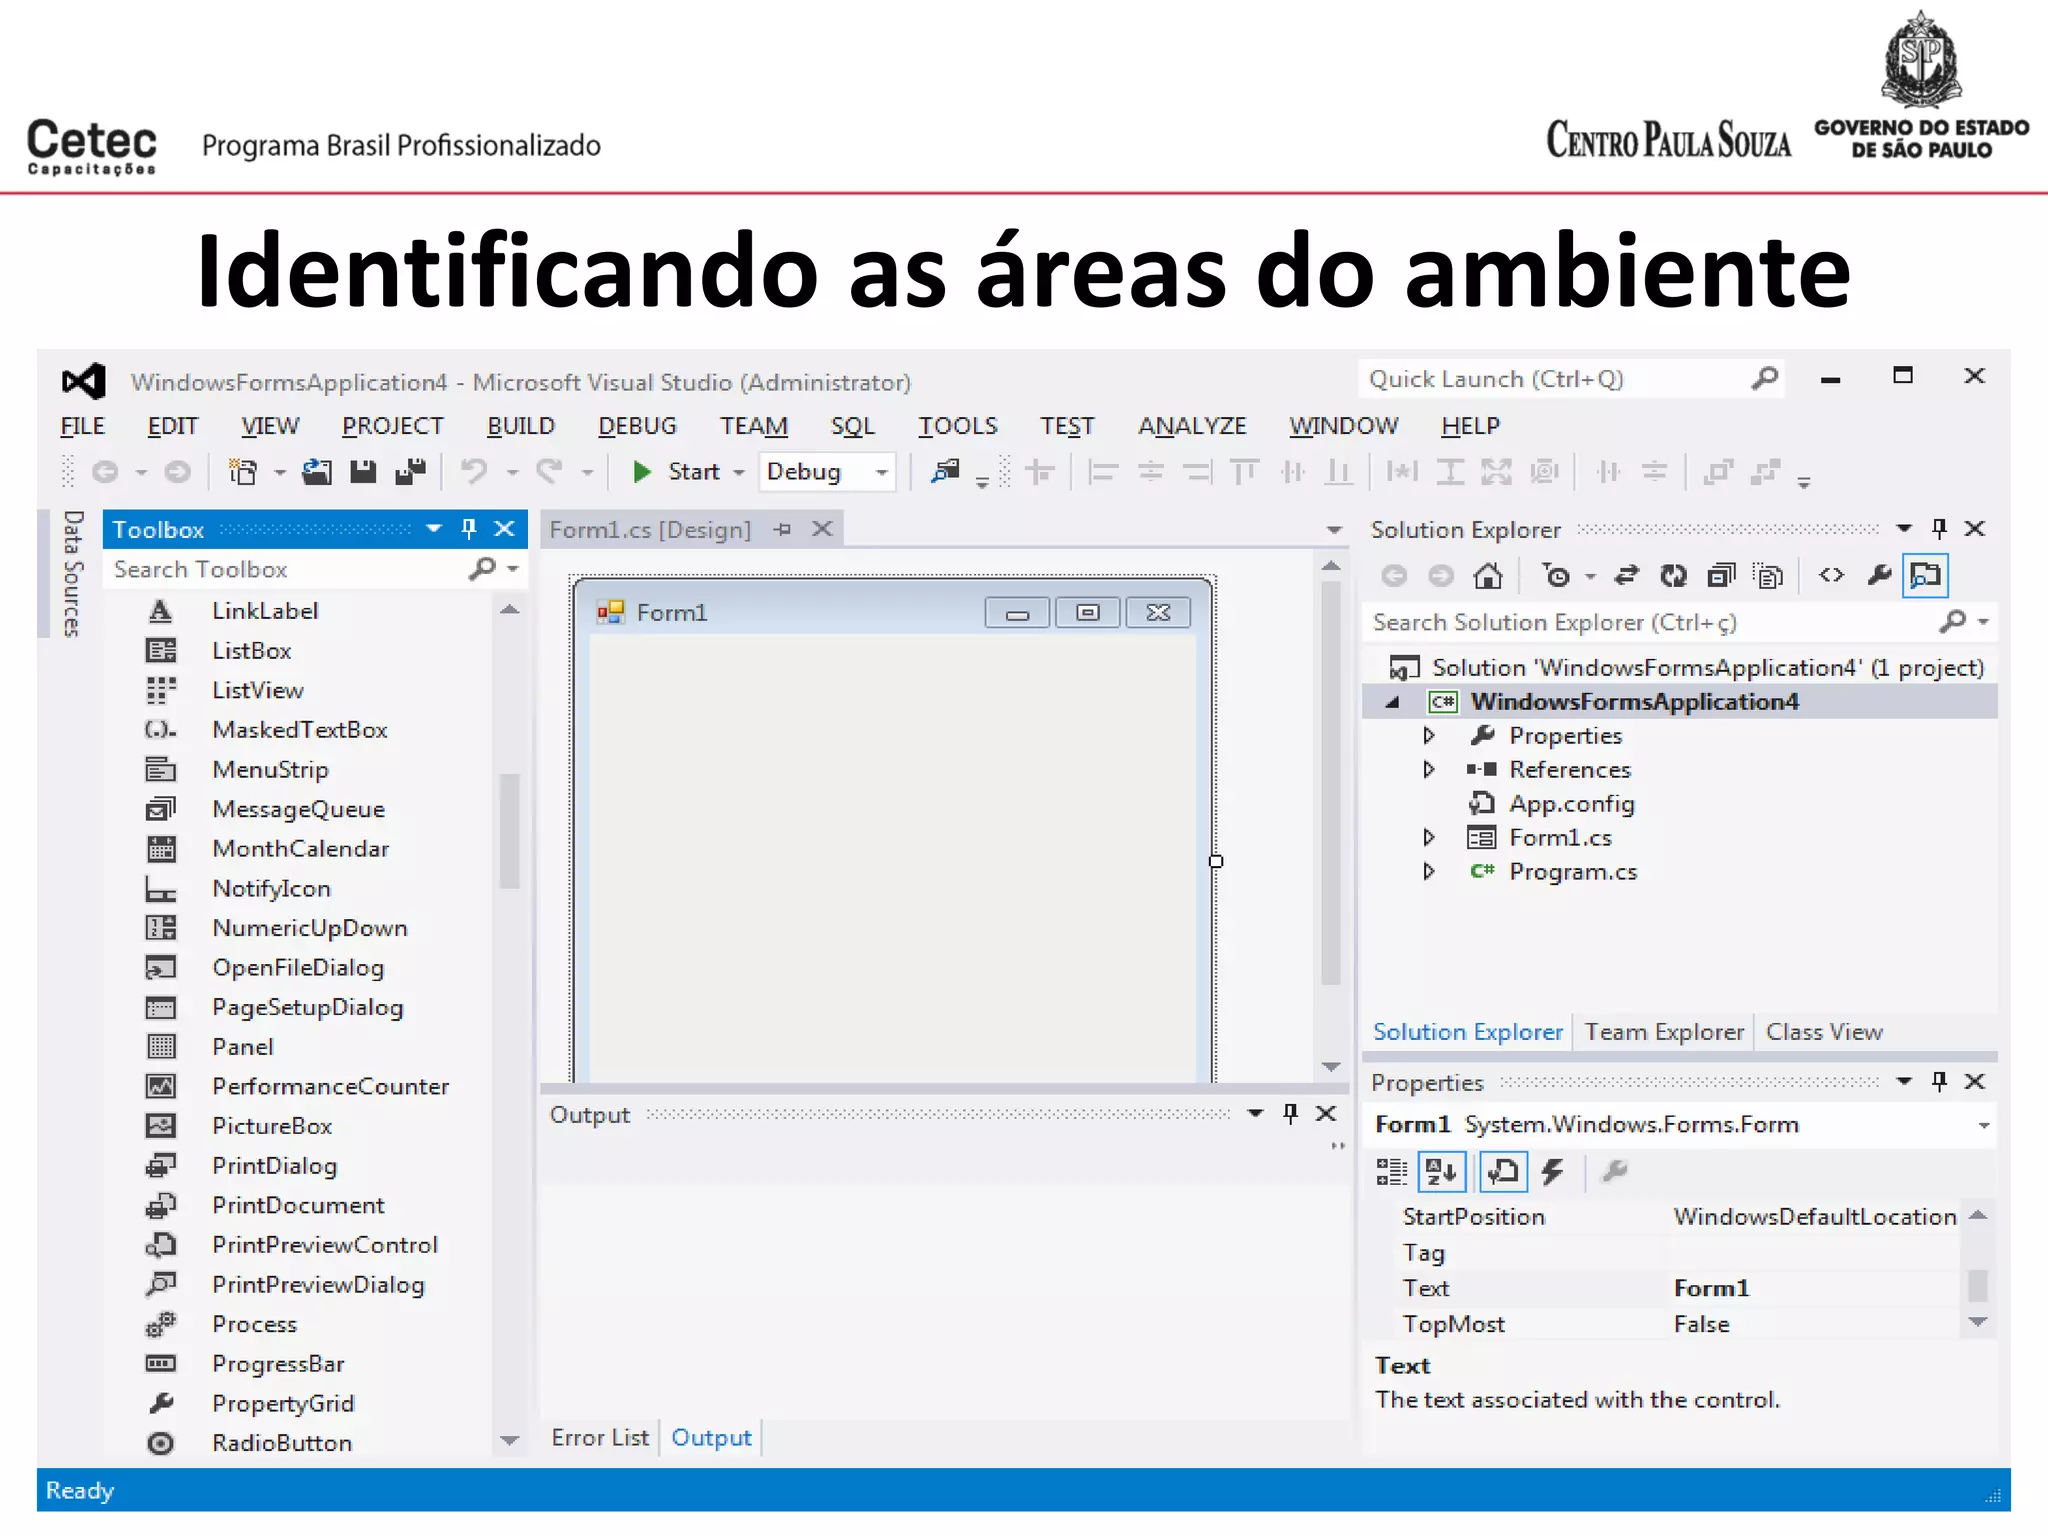Click the Refresh icon in Solution Explorer
This screenshot has height=1536, width=2048.
[1673, 576]
